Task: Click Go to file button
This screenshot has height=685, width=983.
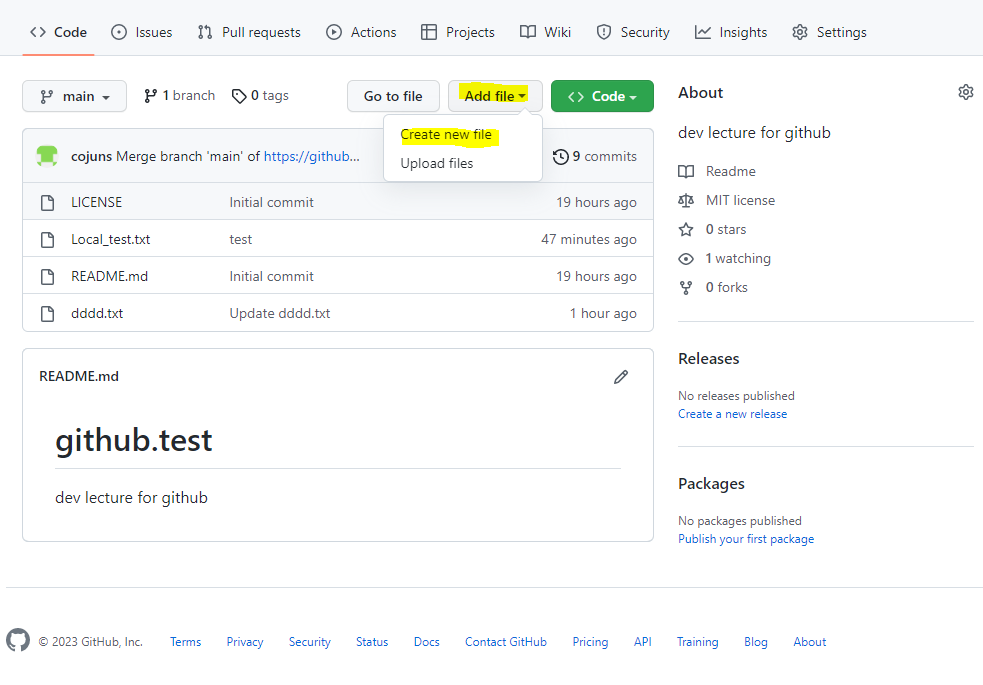Action: pos(393,96)
